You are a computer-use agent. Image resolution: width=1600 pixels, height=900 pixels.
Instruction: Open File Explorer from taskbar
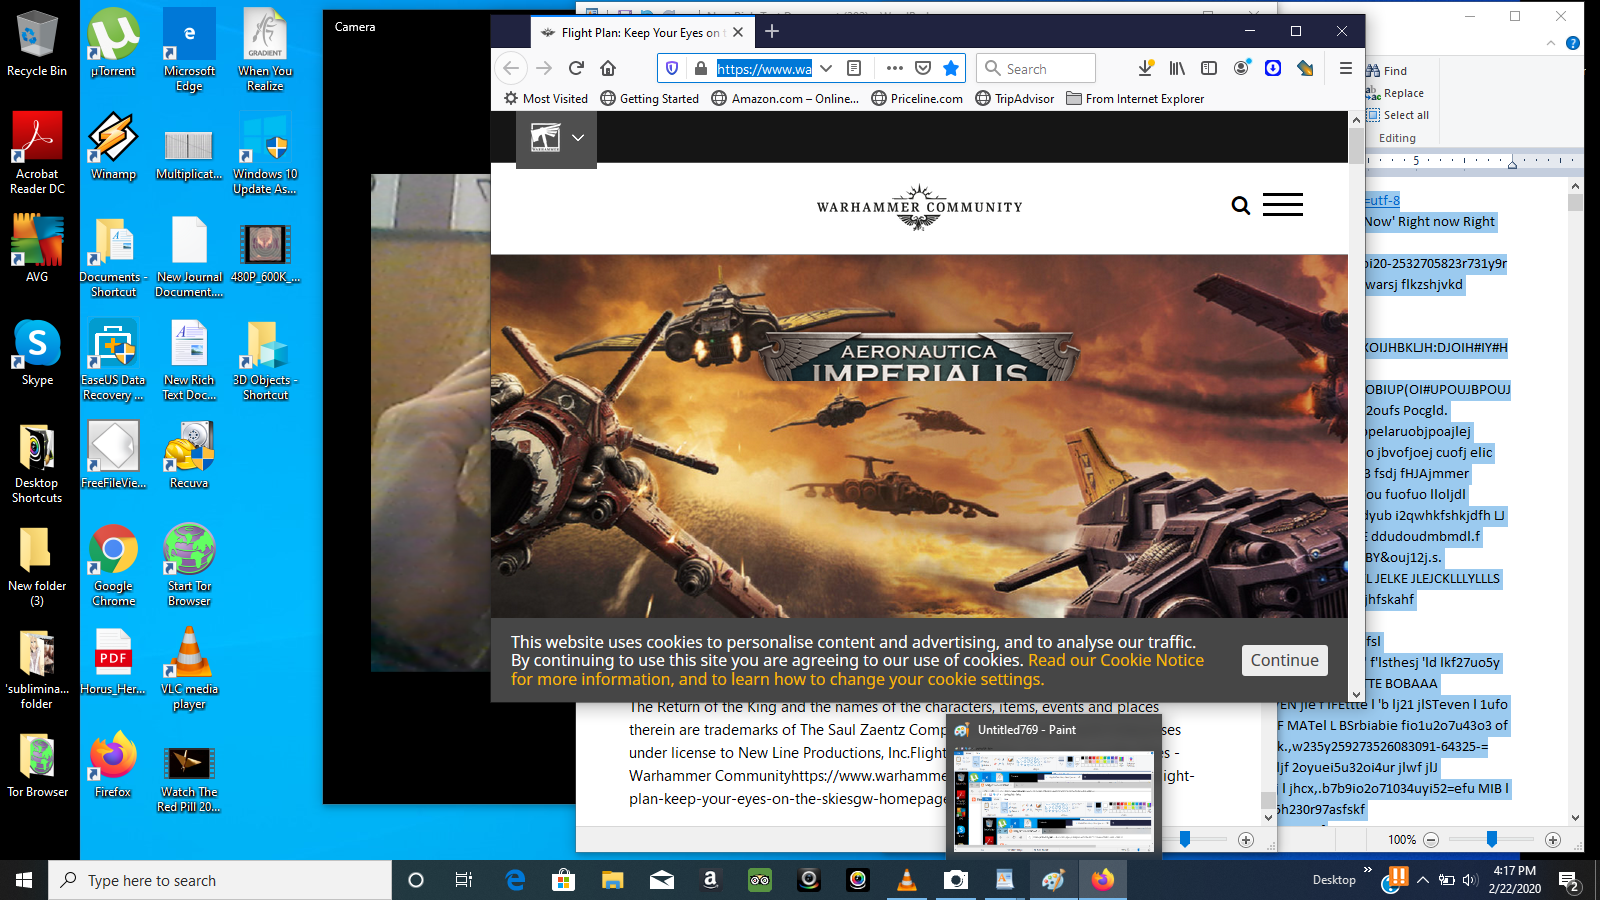[x=612, y=880]
